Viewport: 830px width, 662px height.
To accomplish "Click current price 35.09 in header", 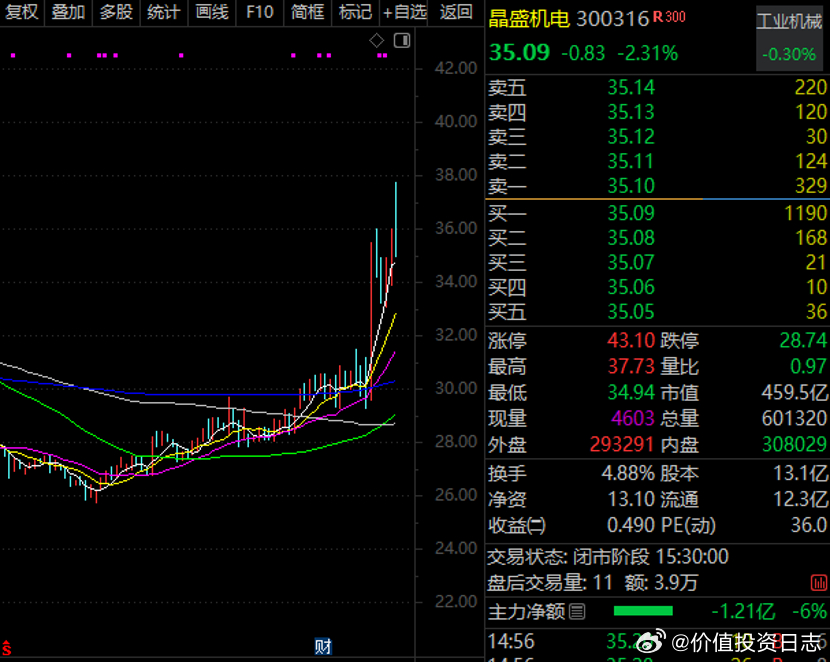I will tap(519, 52).
